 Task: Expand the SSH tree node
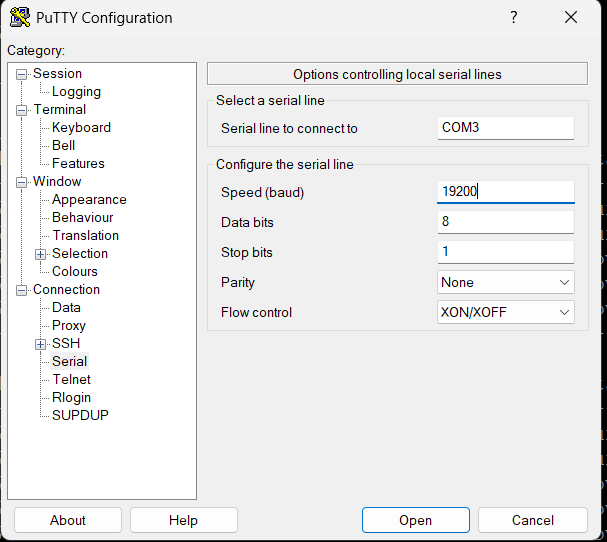coord(40,344)
